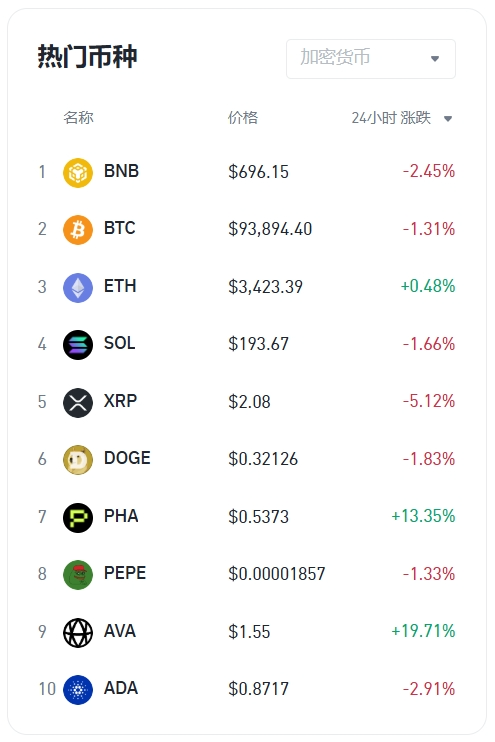Click the orange Bitcoin logo icon
The height and width of the screenshot is (742, 495).
point(78,230)
